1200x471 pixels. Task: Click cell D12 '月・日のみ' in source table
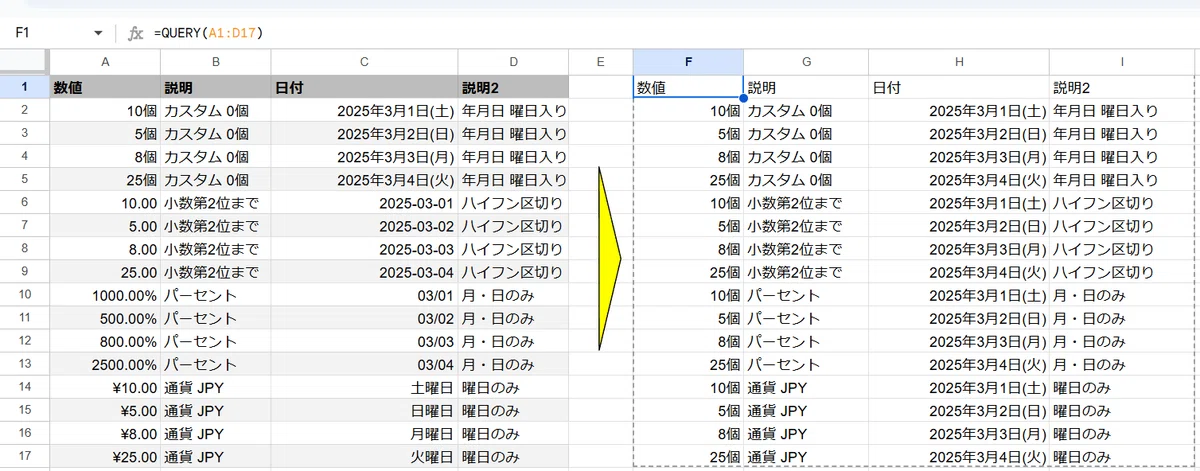(x=513, y=341)
